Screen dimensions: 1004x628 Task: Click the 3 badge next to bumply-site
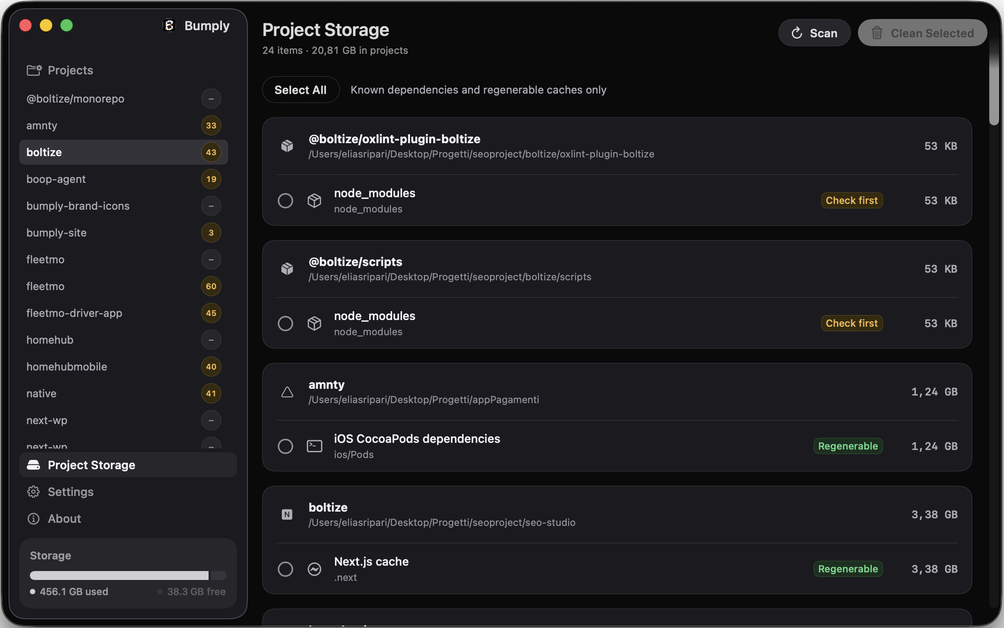(x=211, y=233)
